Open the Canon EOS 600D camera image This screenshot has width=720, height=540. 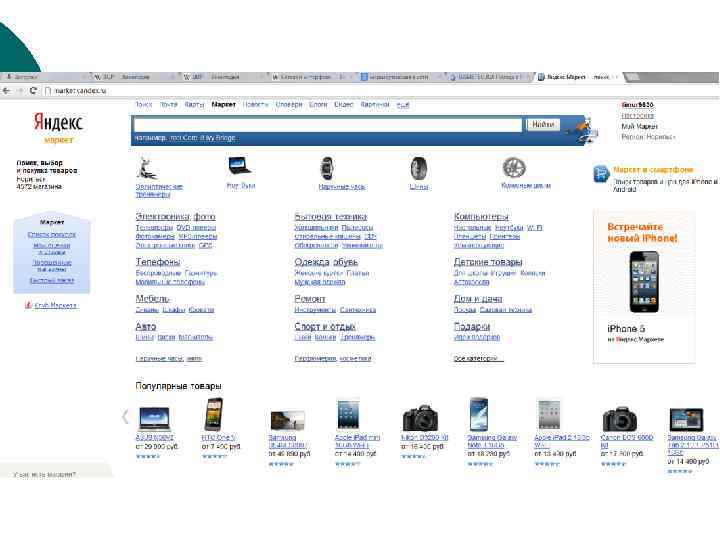620,418
